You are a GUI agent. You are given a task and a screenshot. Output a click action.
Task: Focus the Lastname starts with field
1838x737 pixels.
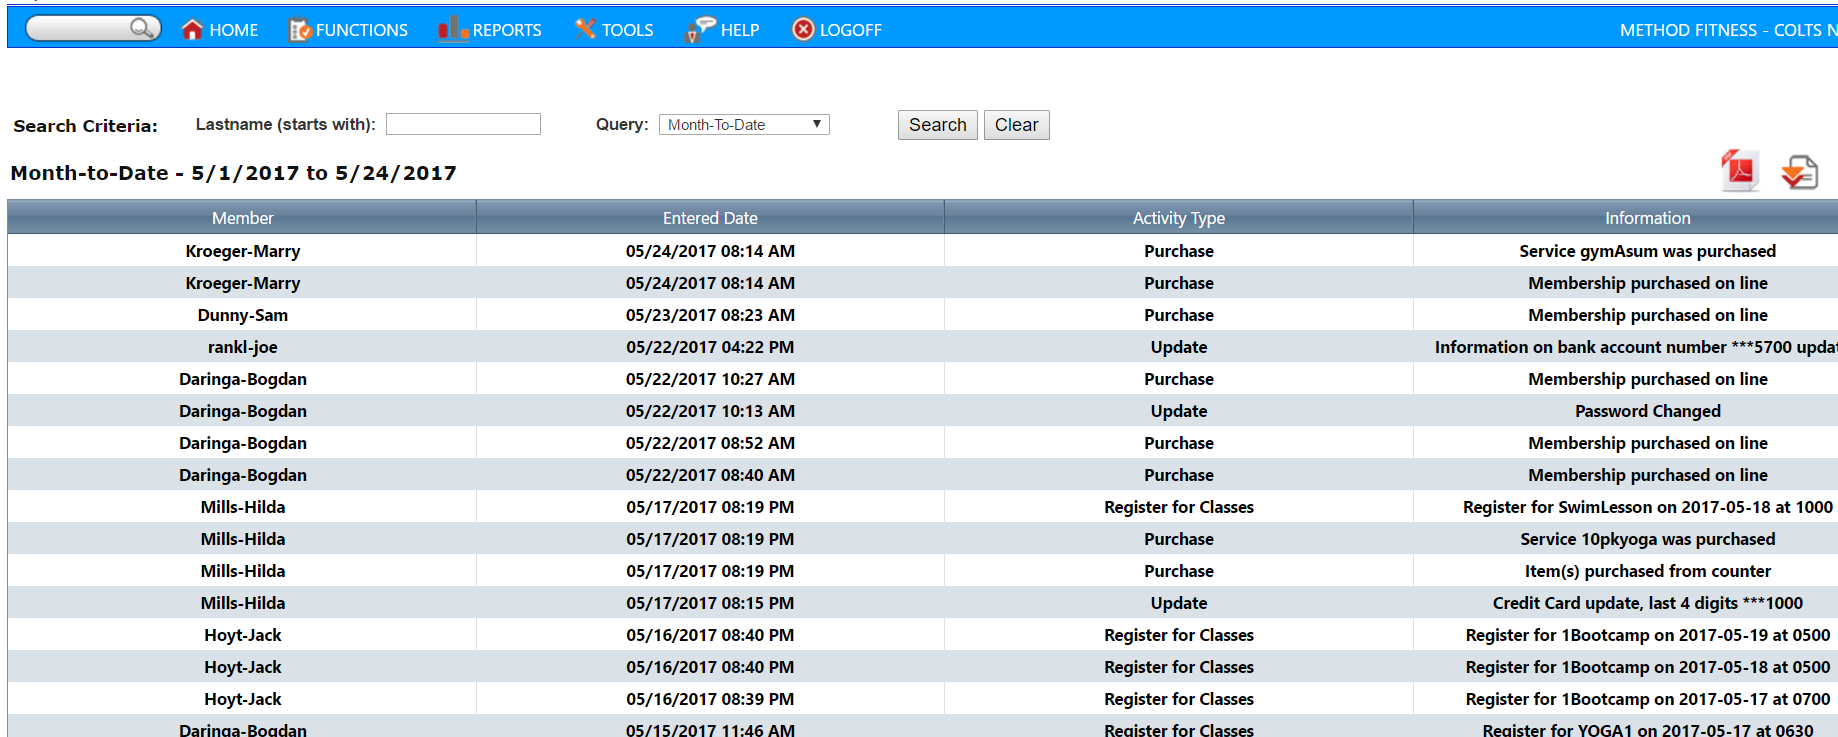tap(463, 124)
